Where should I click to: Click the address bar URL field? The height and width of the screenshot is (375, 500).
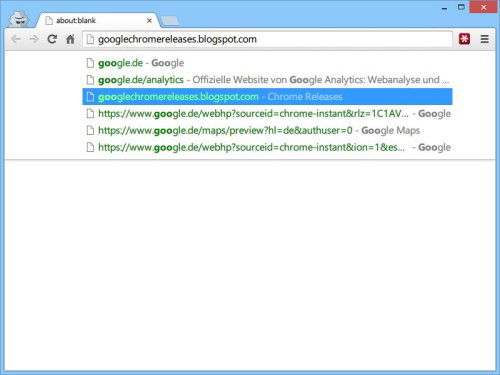[x=267, y=39]
